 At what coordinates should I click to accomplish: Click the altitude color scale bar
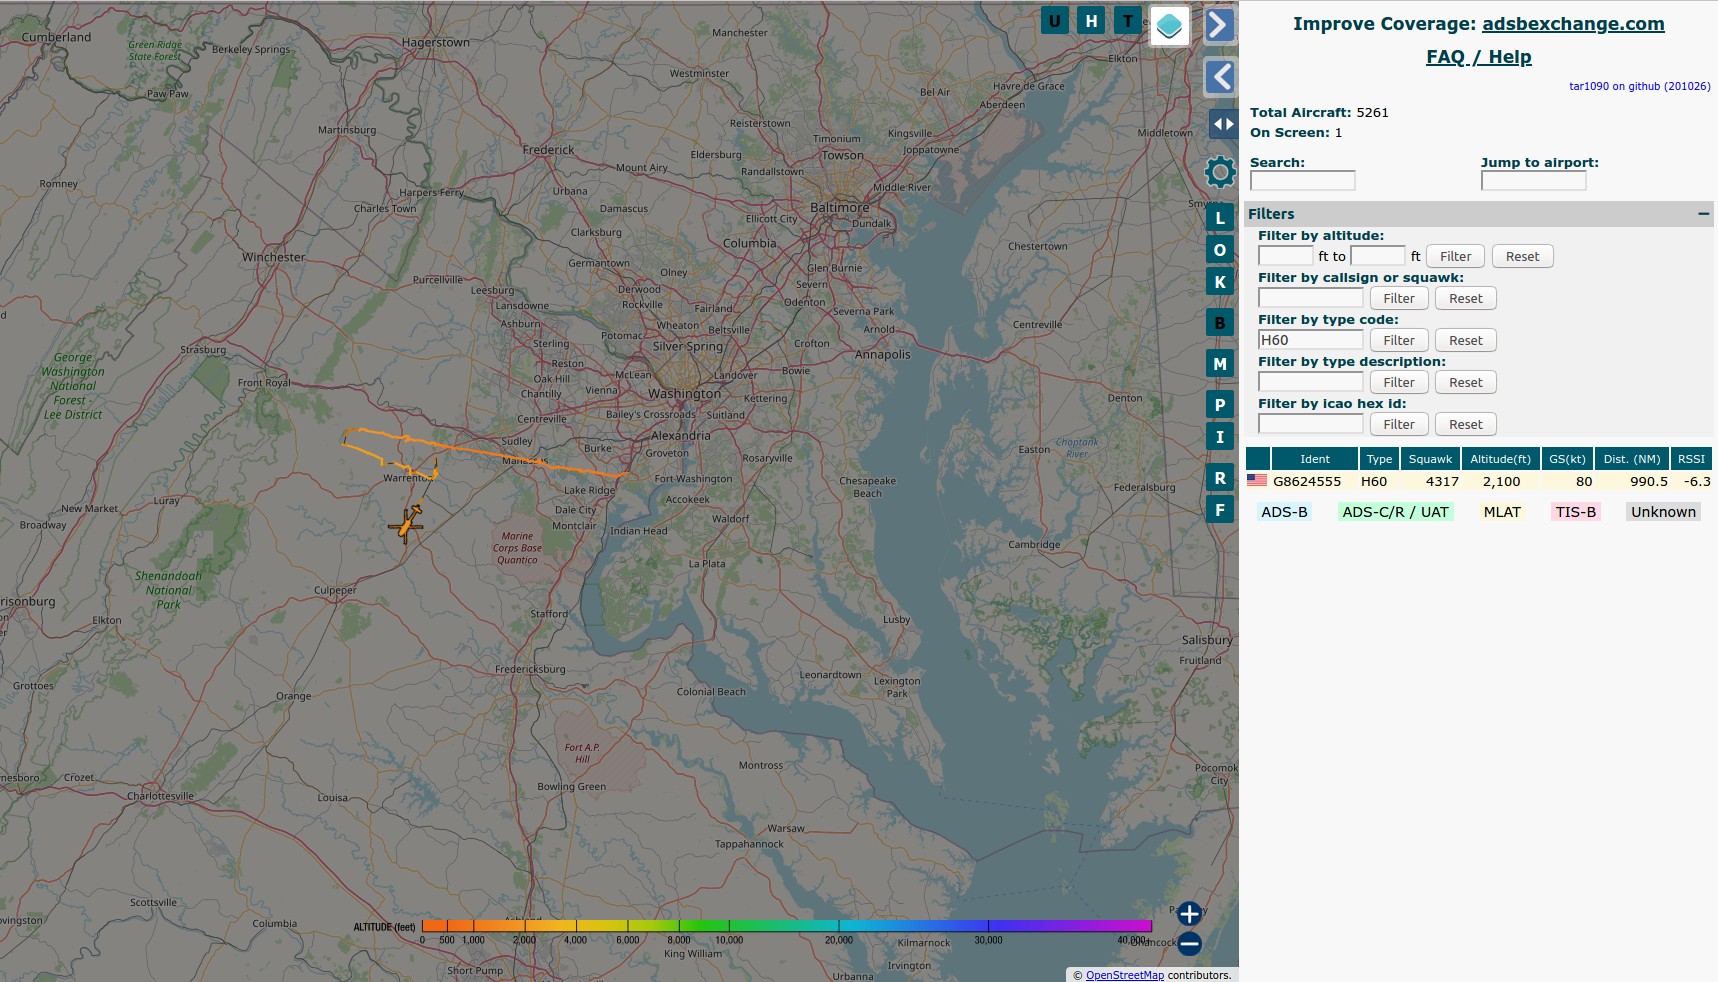pyautogui.click(x=787, y=926)
